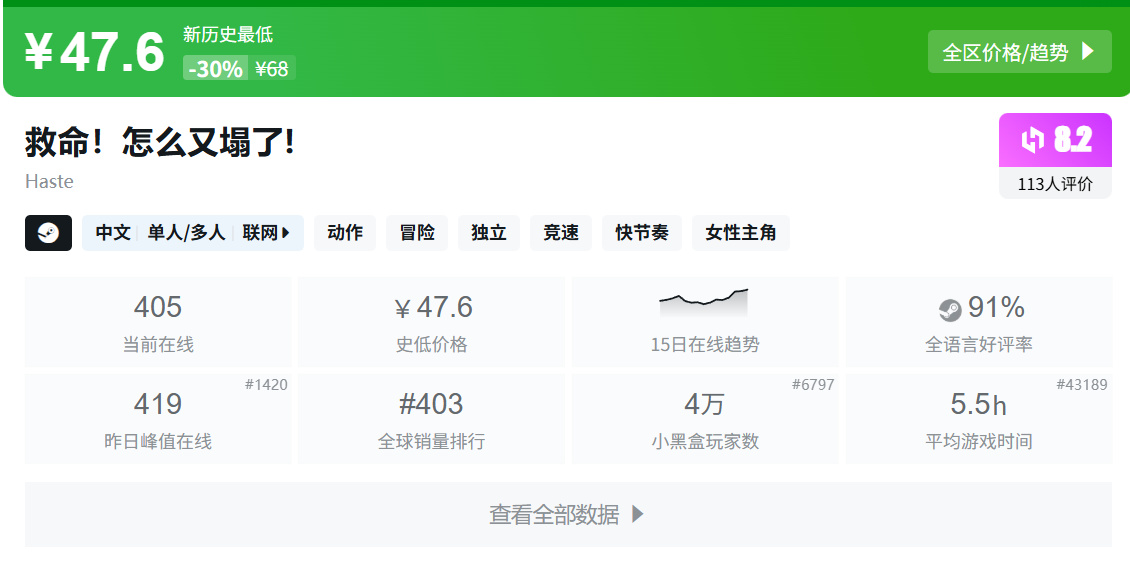Viewport: 1130px width, 581px height.
Task: Open the 全区价格/趋势 price trend button
Action: tap(1019, 52)
